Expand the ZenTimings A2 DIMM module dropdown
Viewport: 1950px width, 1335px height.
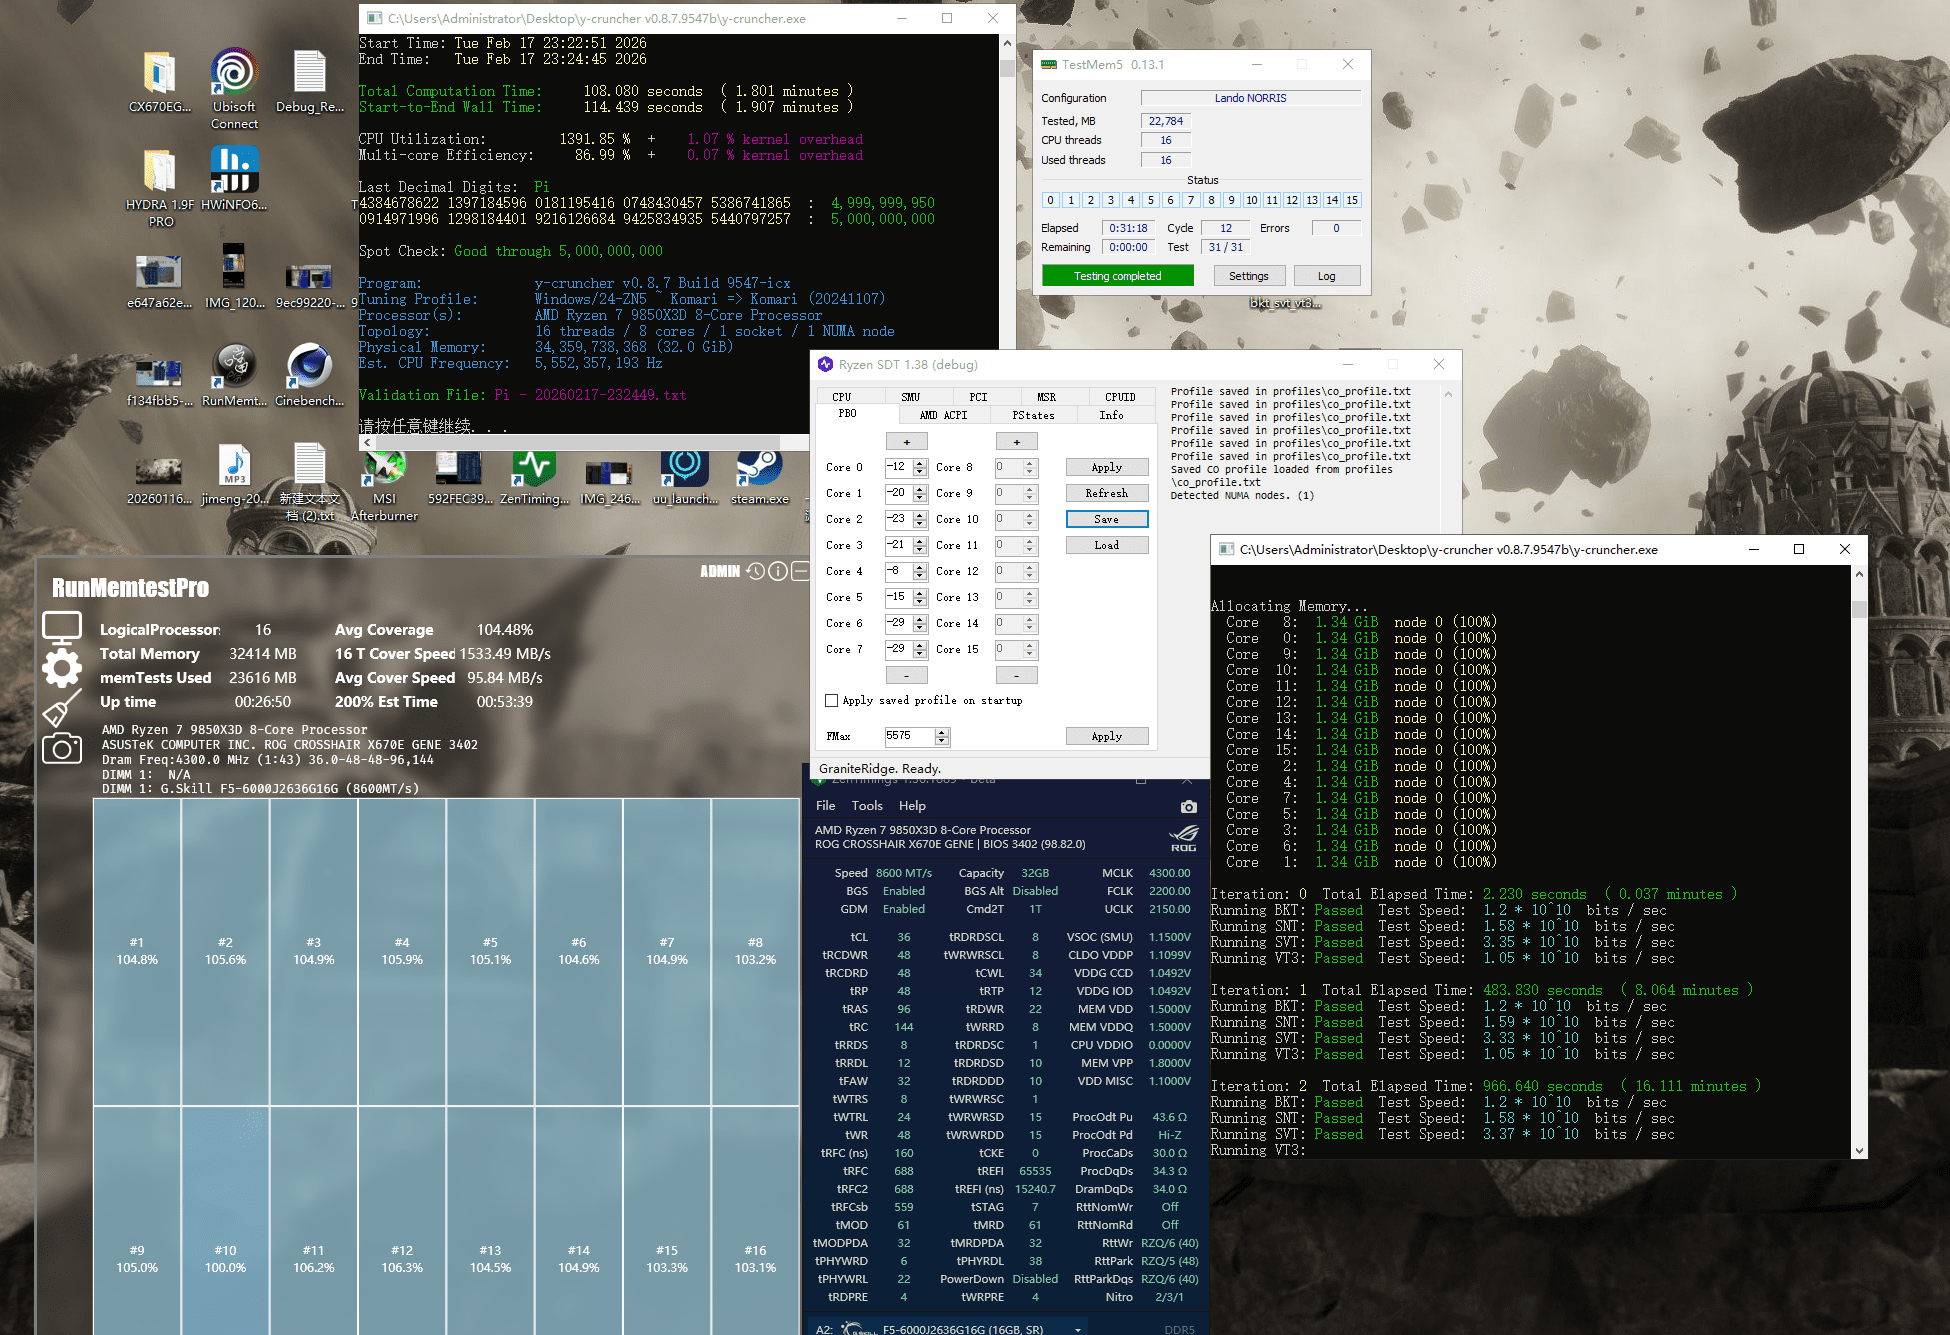[x=1077, y=1329]
